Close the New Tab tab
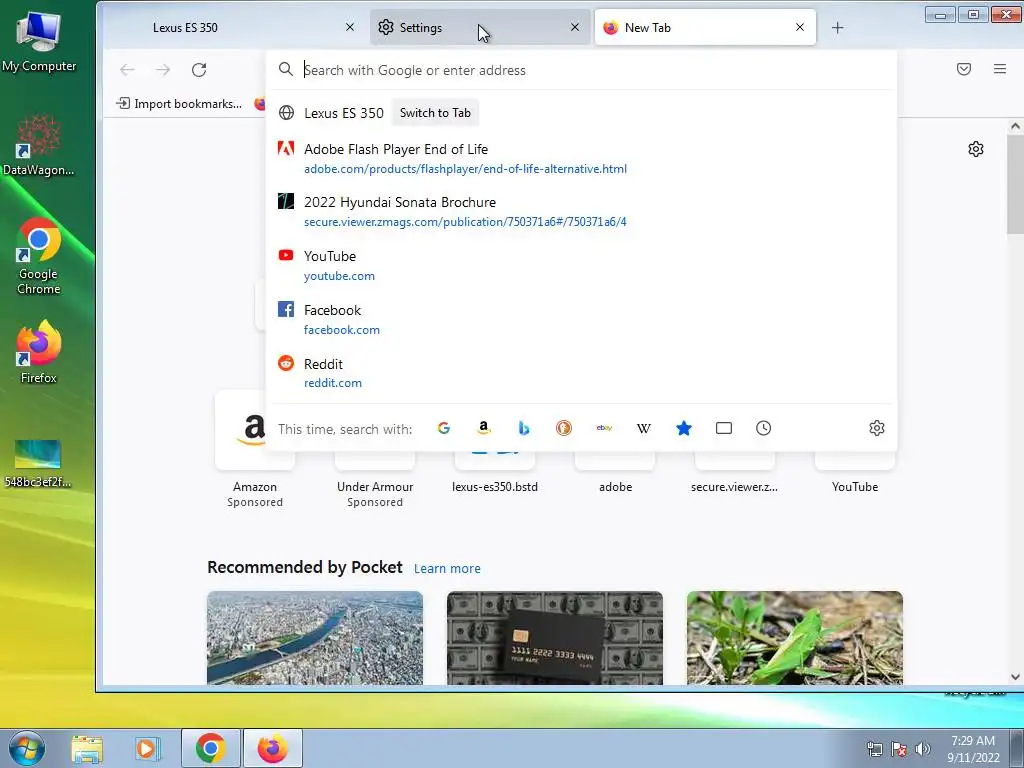 tap(800, 27)
